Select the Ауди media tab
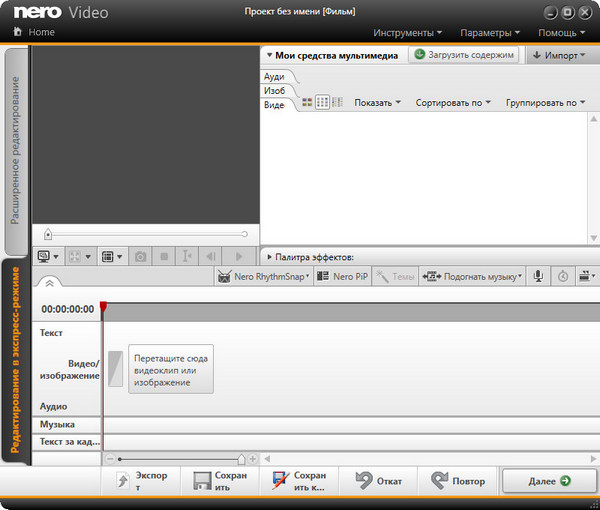Viewport: 600px width, 510px height. pos(274,76)
